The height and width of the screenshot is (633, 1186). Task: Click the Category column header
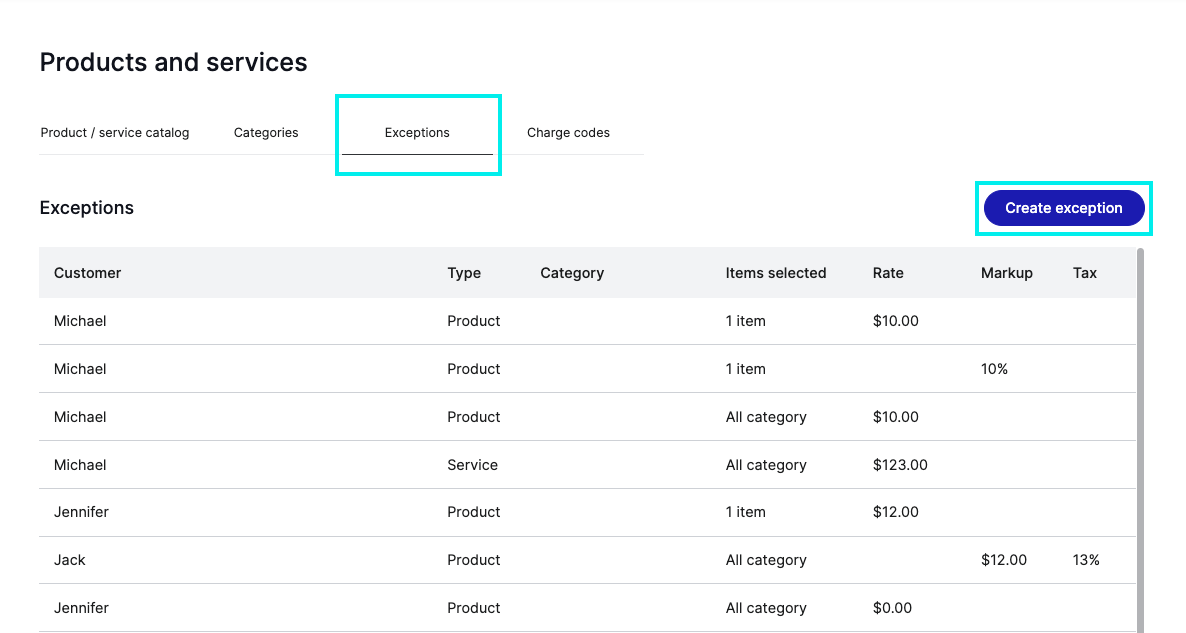coord(572,273)
